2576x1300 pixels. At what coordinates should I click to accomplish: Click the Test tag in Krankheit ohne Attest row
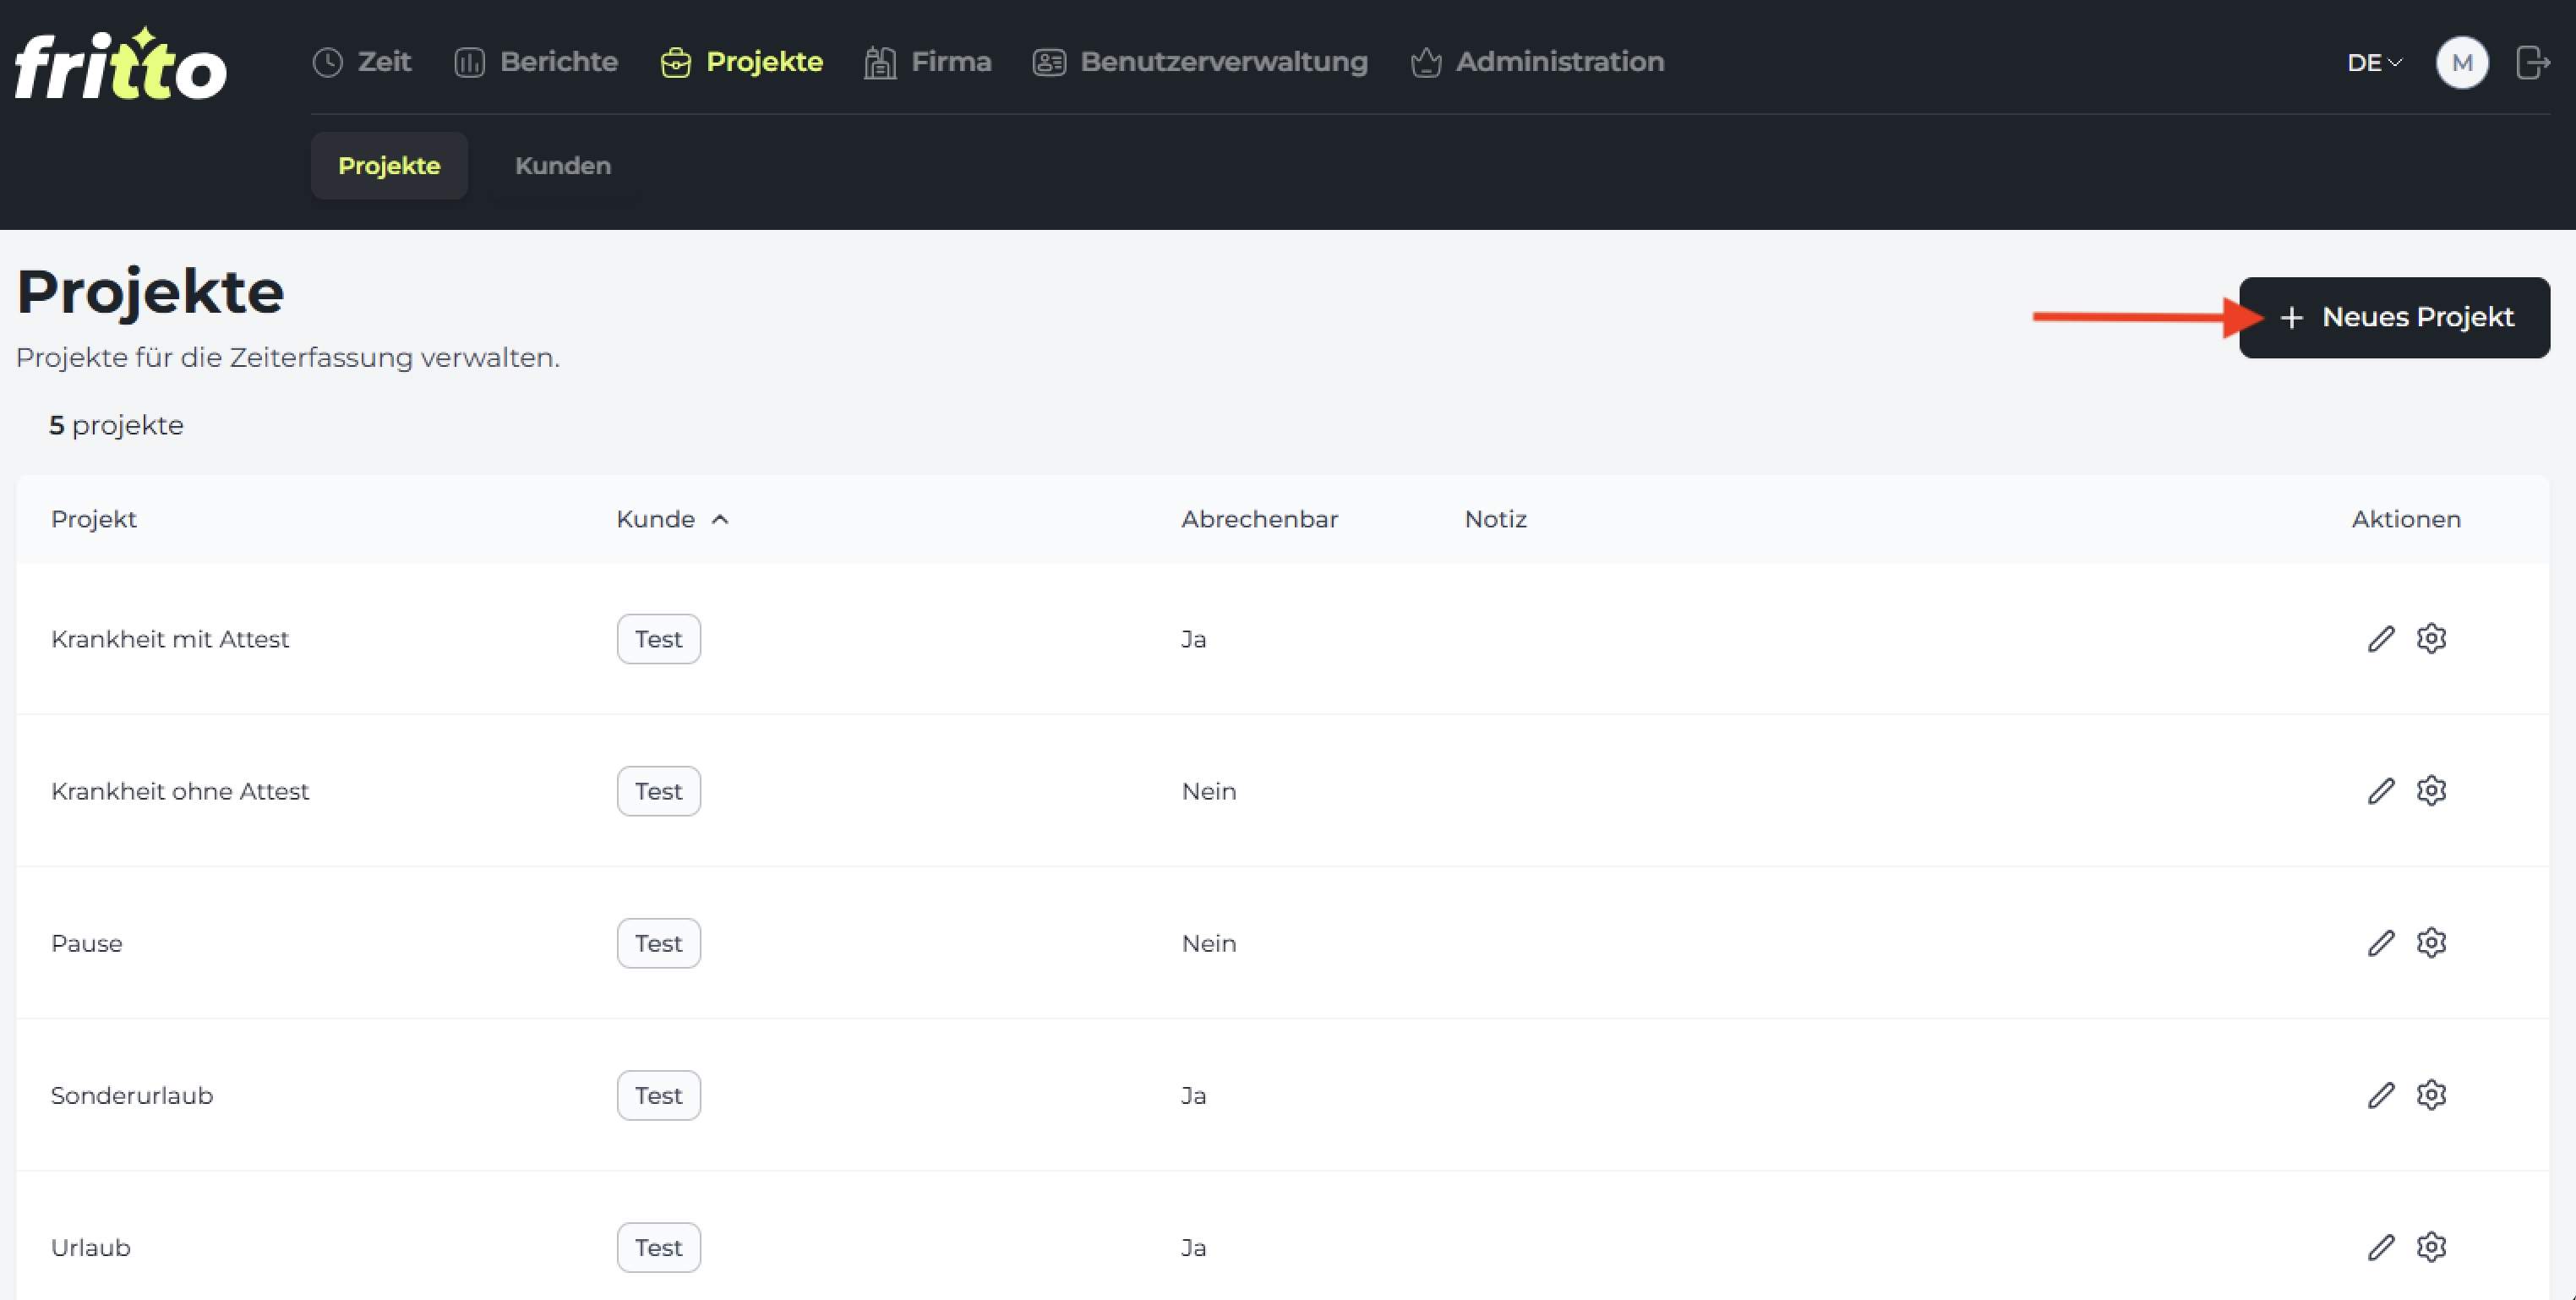click(x=658, y=791)
